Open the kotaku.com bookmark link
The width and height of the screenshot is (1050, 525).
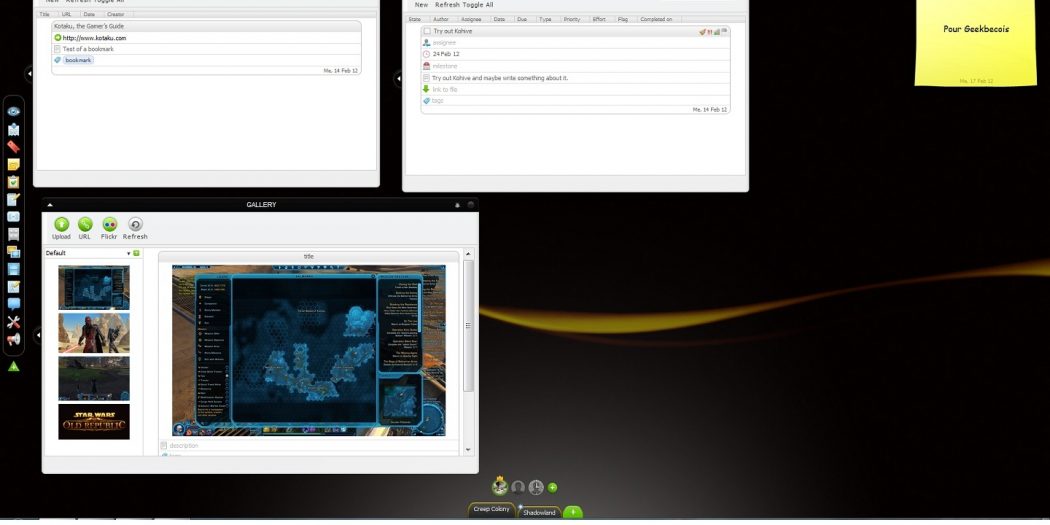95,38
